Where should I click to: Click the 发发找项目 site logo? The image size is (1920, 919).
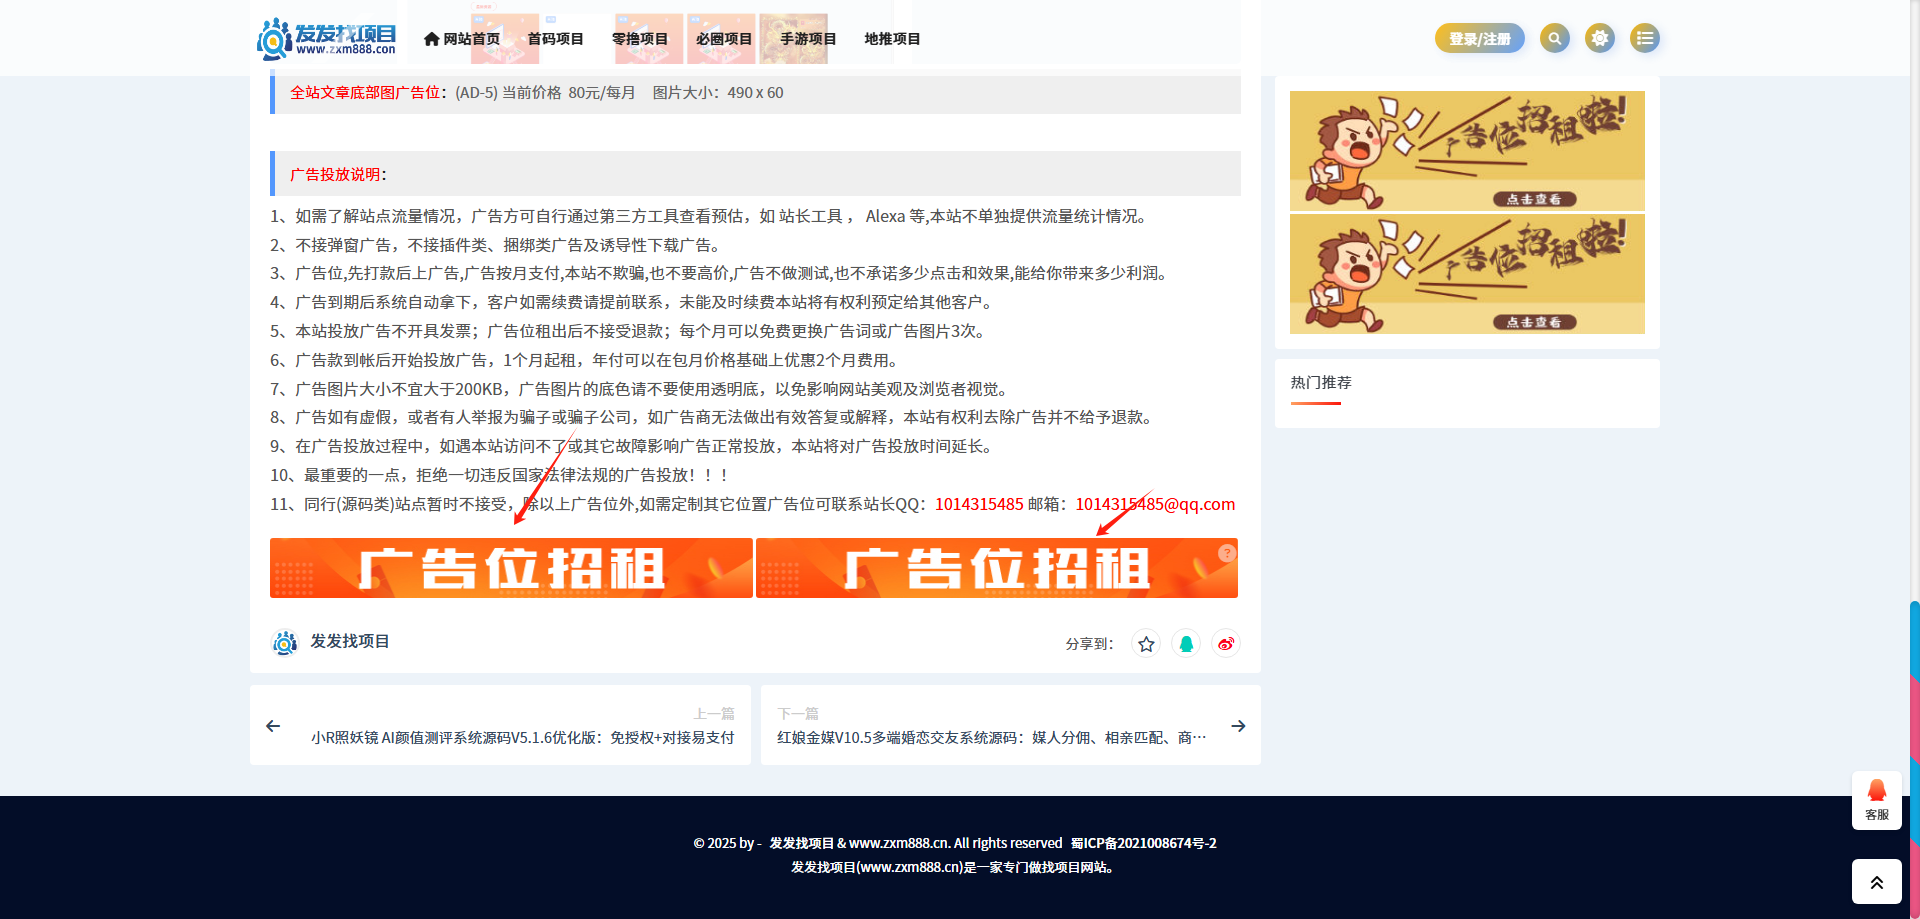click(x=327, y=38)
